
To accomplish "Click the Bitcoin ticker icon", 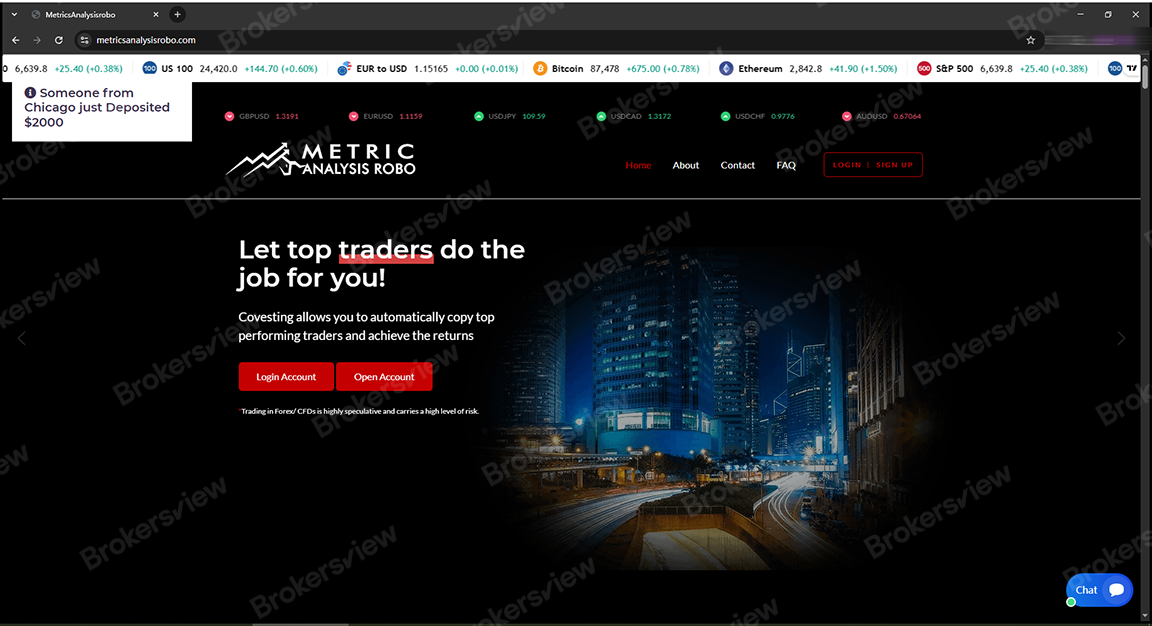I will coord(540,68).
